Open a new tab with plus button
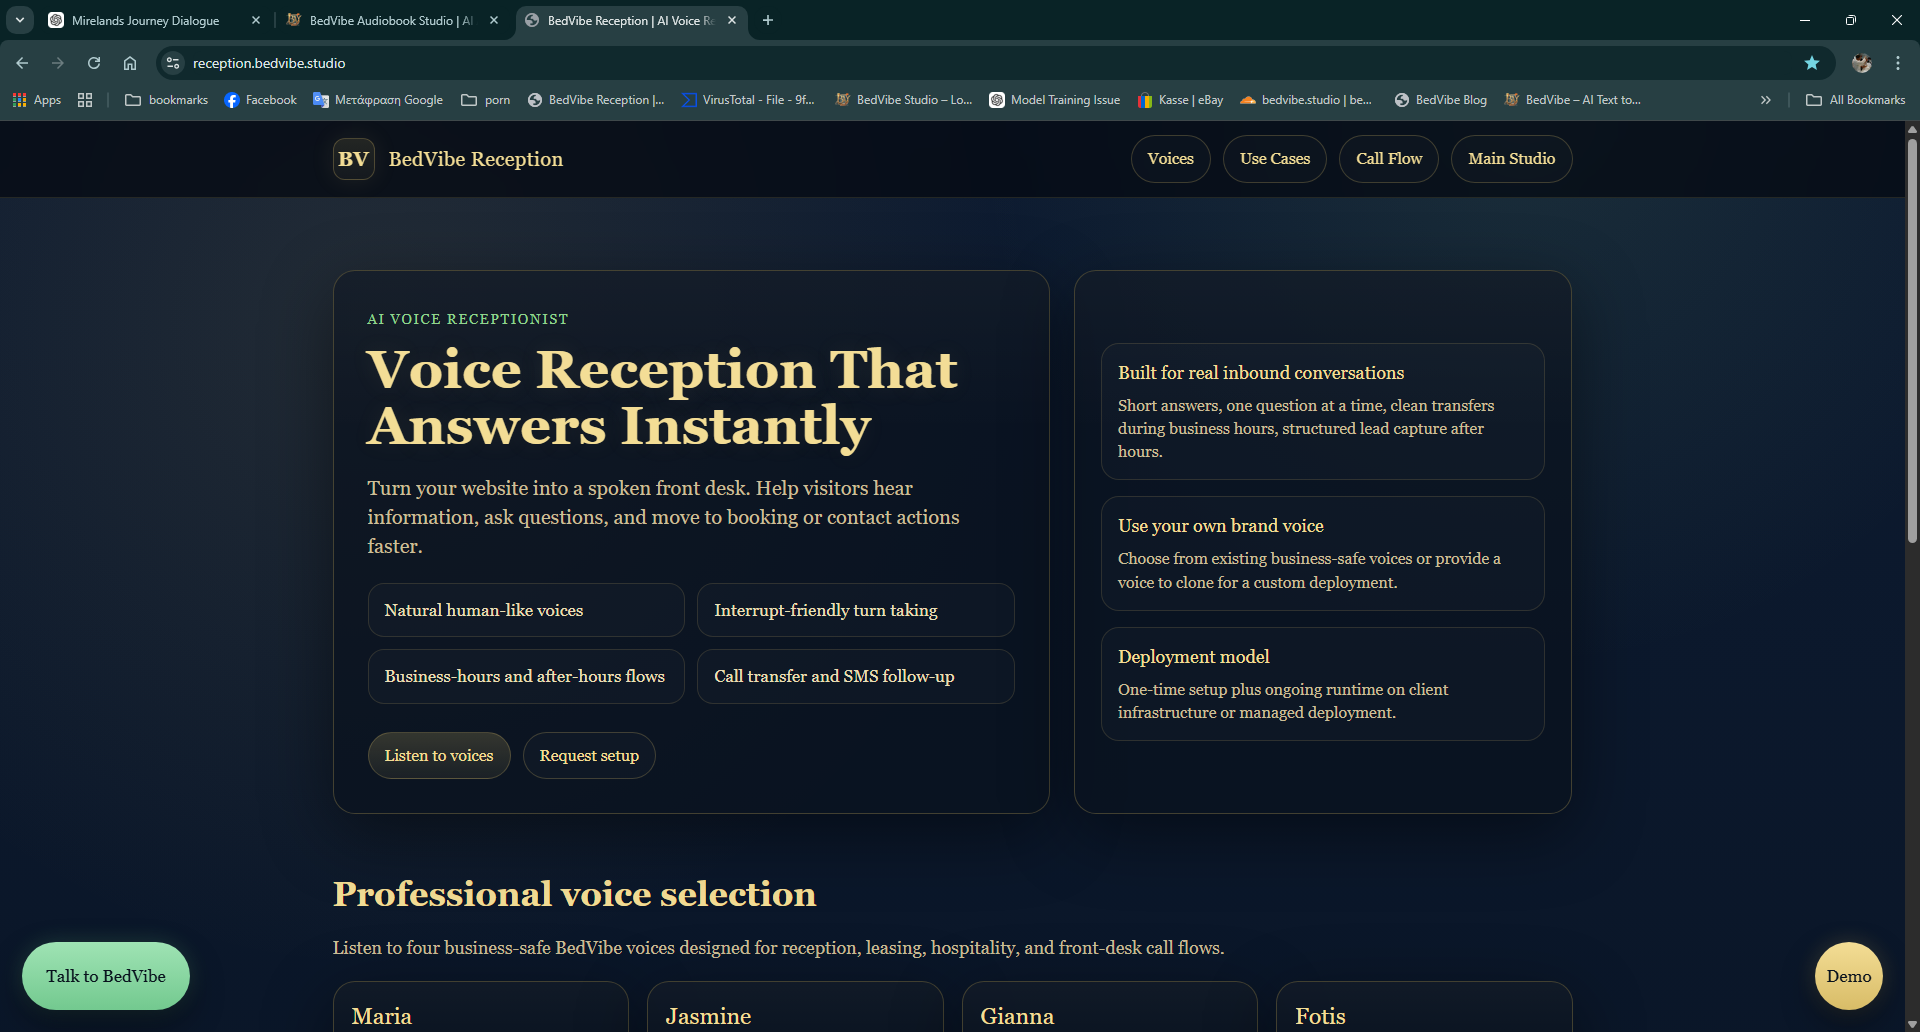Viewport: 1920px width, 1032px height. 768,20
